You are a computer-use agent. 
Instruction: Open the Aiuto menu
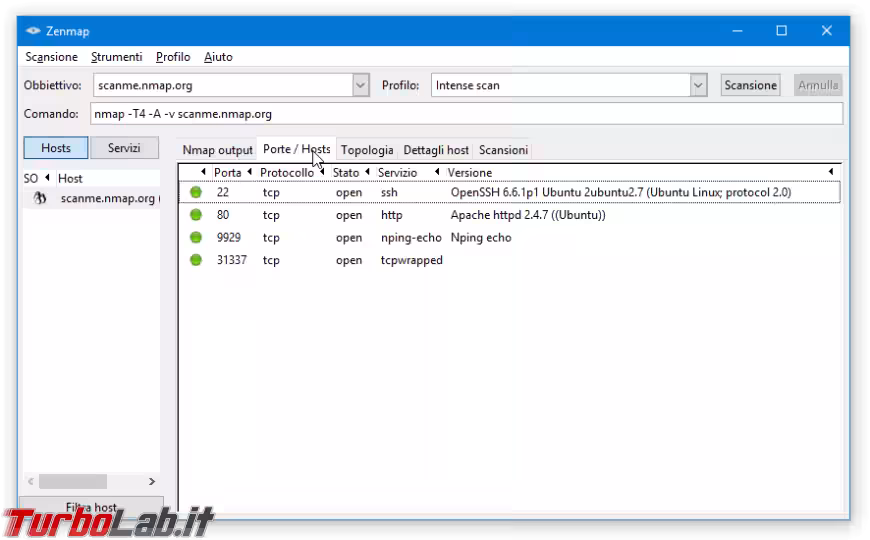(x=218, y=57)
